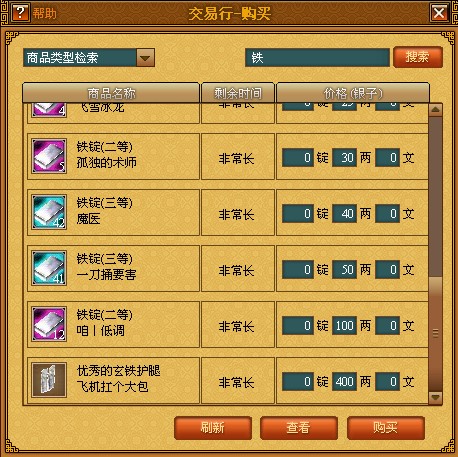Select the iron ingot icon sold by 孤独的术师

49,156
